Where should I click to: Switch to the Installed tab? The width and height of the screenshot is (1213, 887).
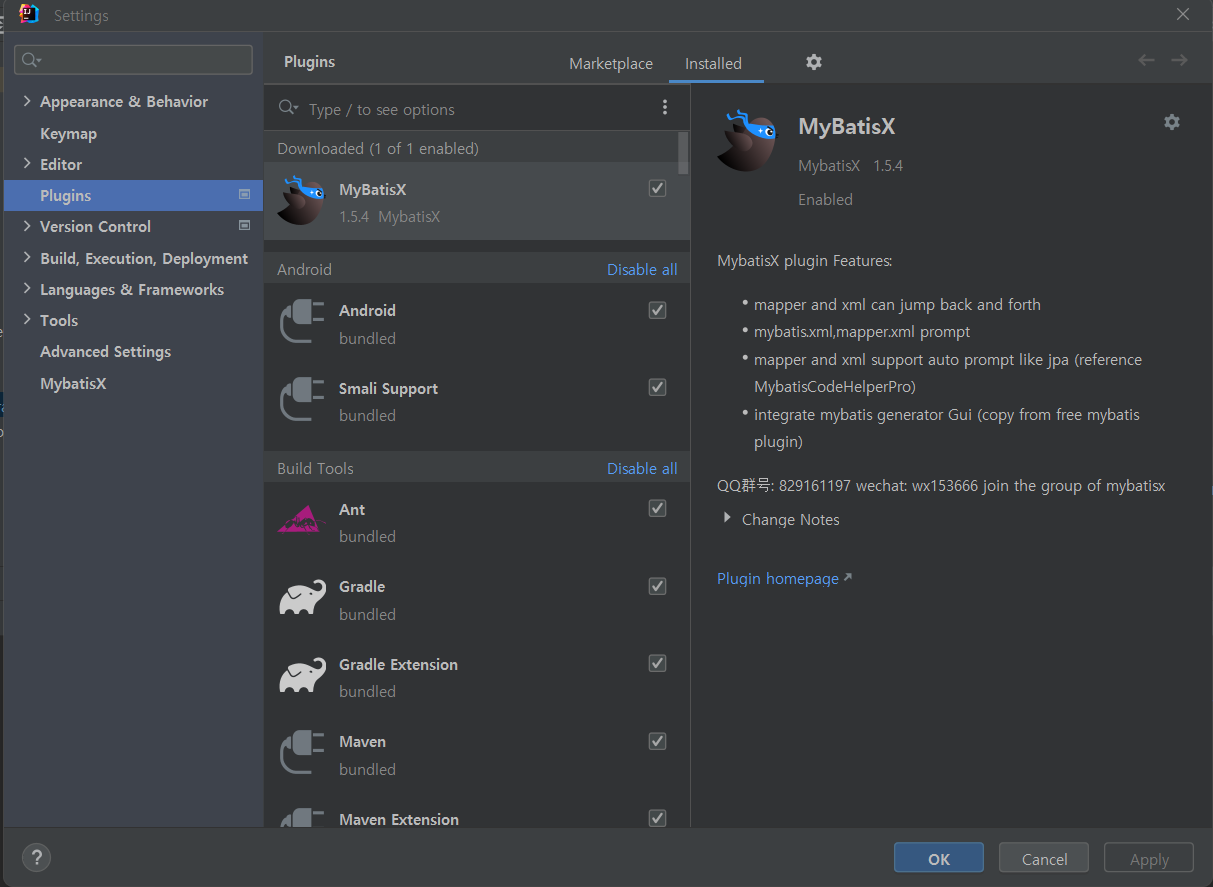pyautogui.click(x=713, y=63)
